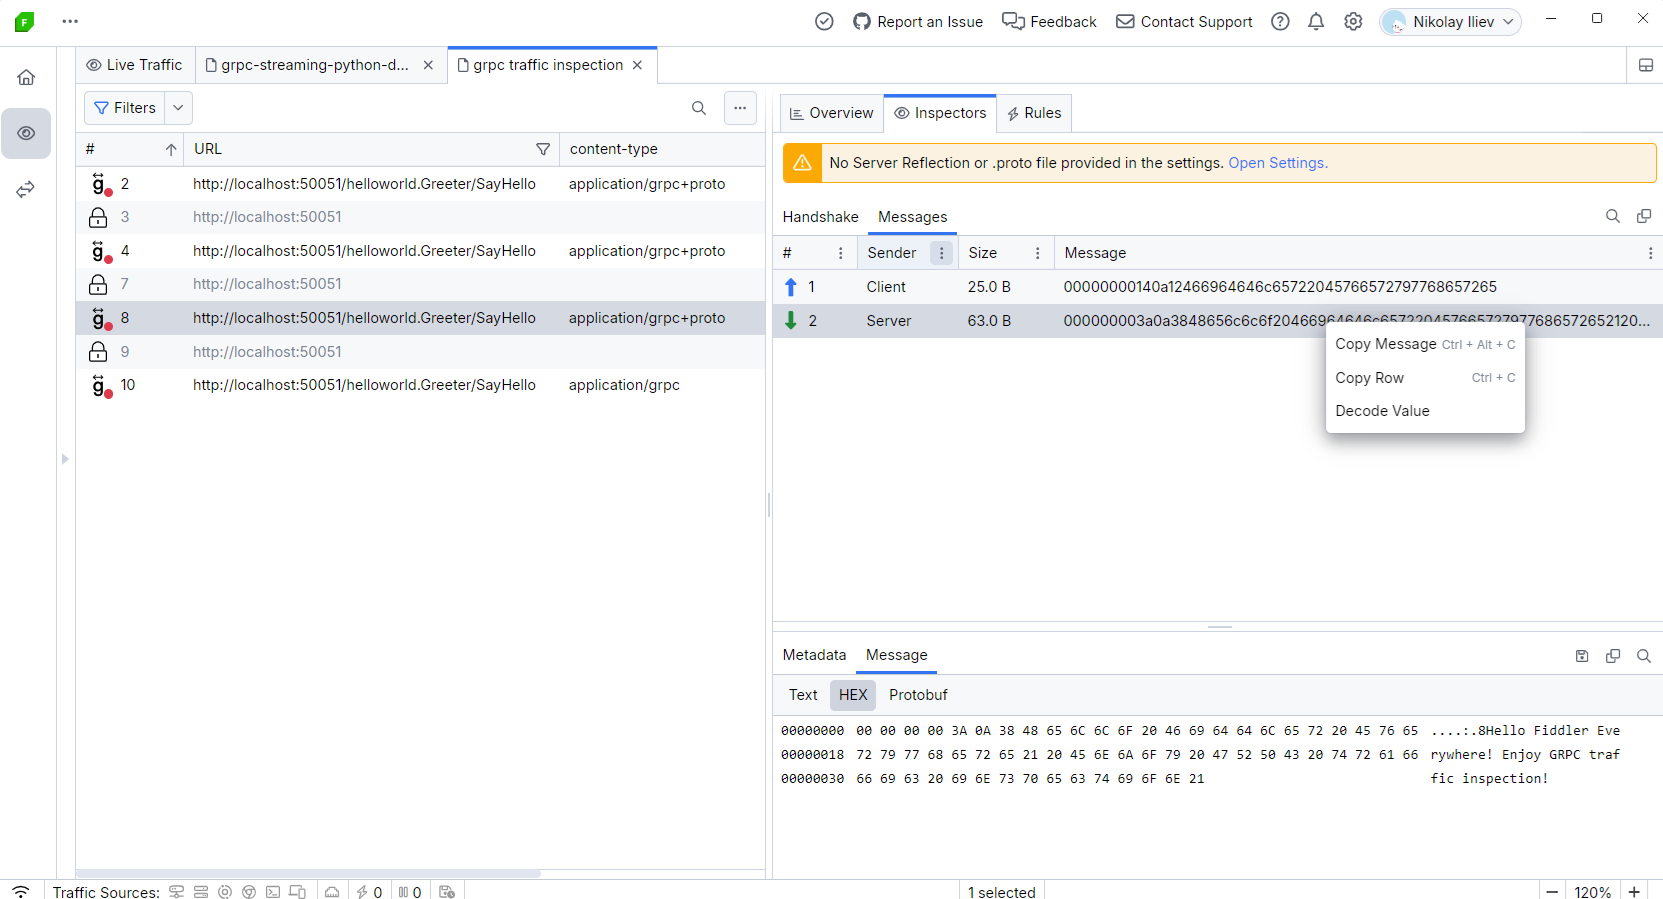Click the sessions list horizontal scrollbar
Screen dimensions: 1663x899
[x=308, y=873]
